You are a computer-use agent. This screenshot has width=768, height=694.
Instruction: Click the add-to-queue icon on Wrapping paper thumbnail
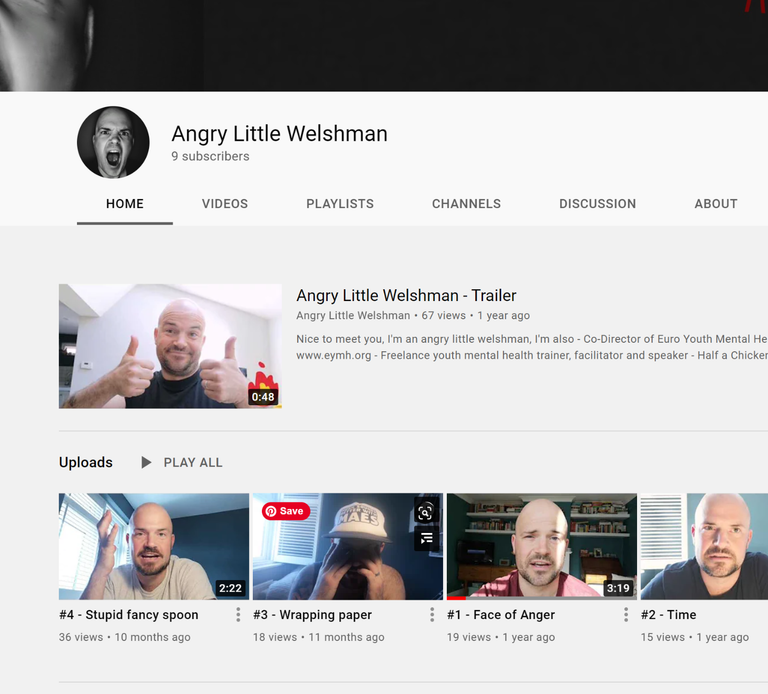pos(426,539)
